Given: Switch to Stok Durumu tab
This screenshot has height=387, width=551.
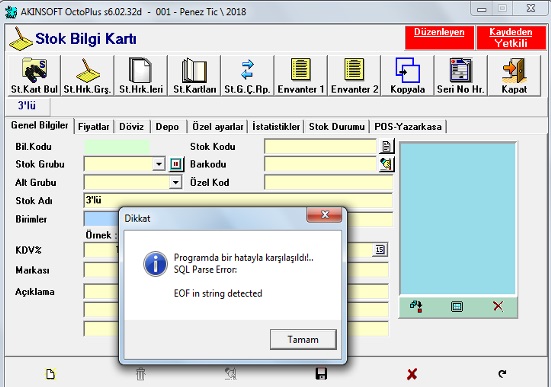Looking at the screenshot, I should point(337,127).
